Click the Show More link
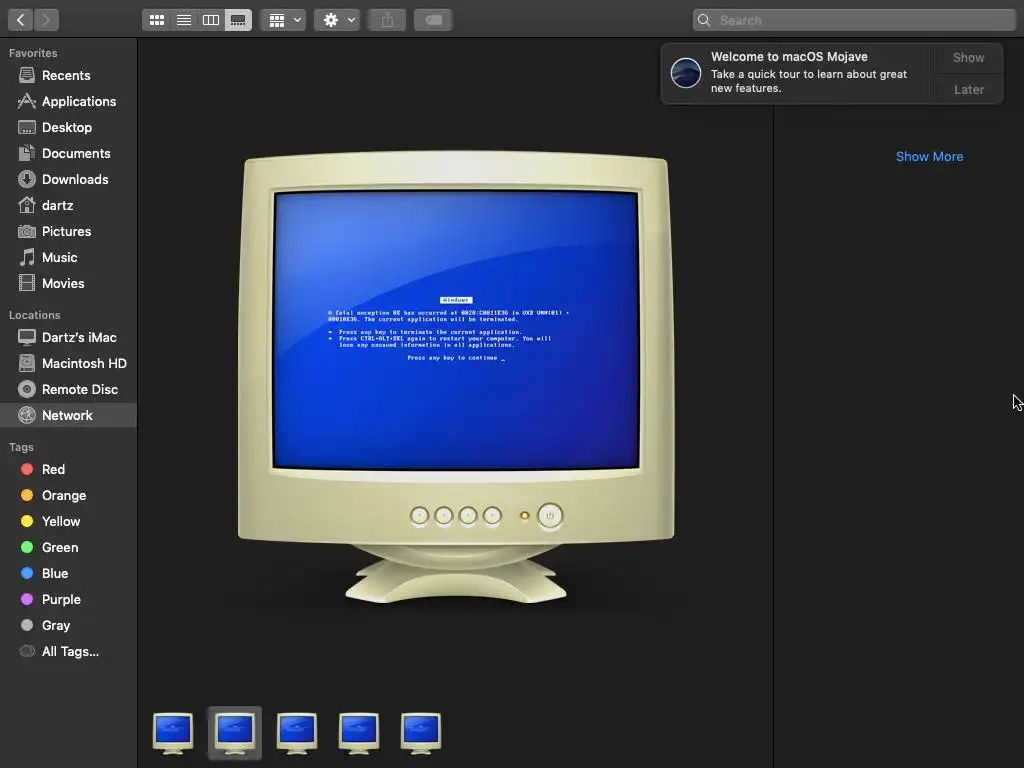This screenshot has width=1024, height=768. coord(929,157)
